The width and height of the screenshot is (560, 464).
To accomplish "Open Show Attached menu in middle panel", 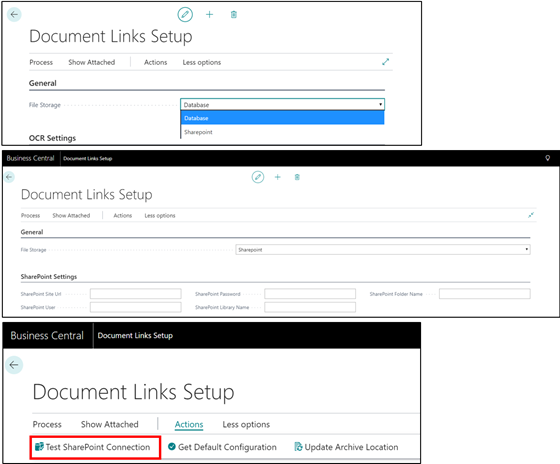I will [x=71, y=215].
